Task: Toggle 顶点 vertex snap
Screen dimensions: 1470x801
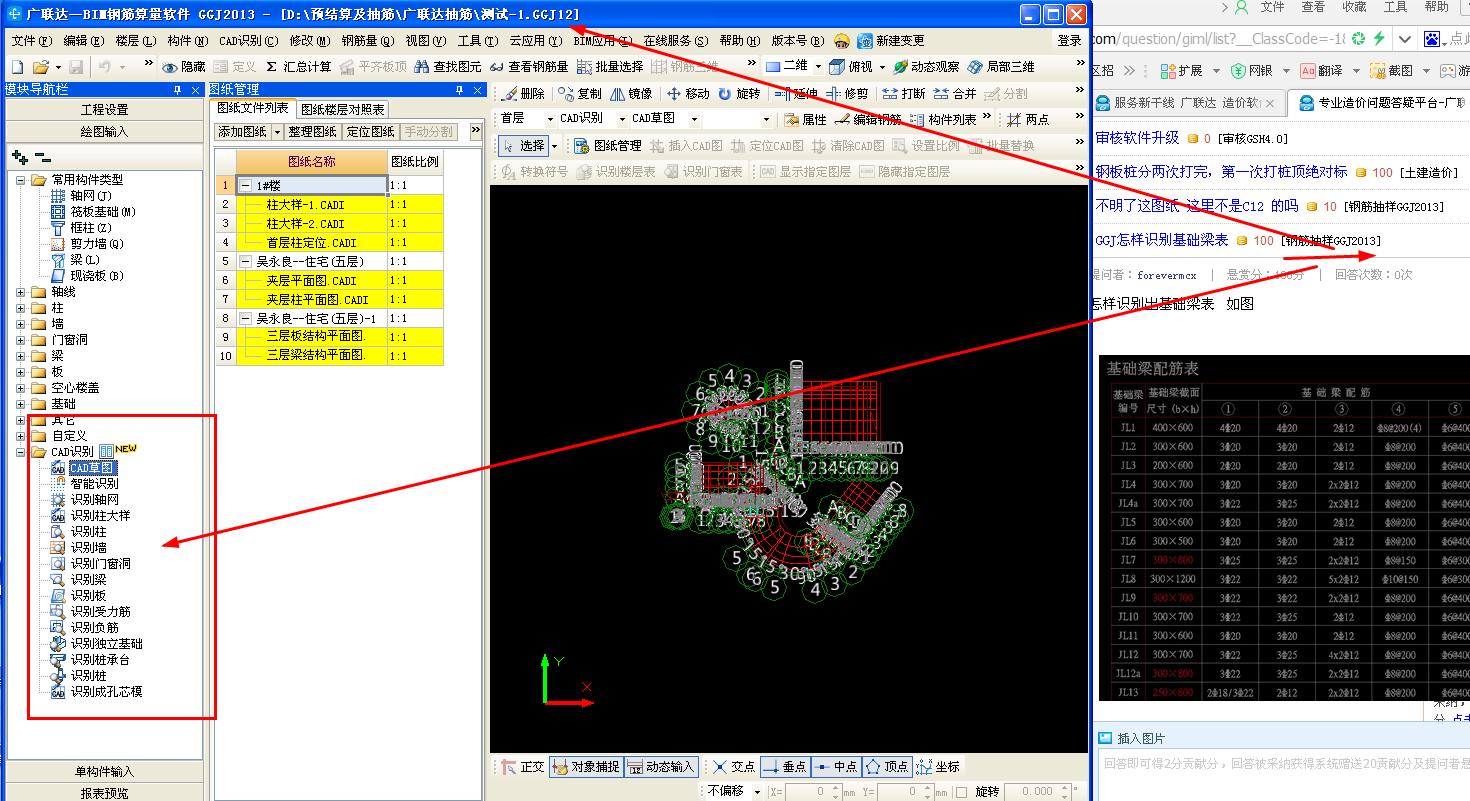Action: [886, 767]
